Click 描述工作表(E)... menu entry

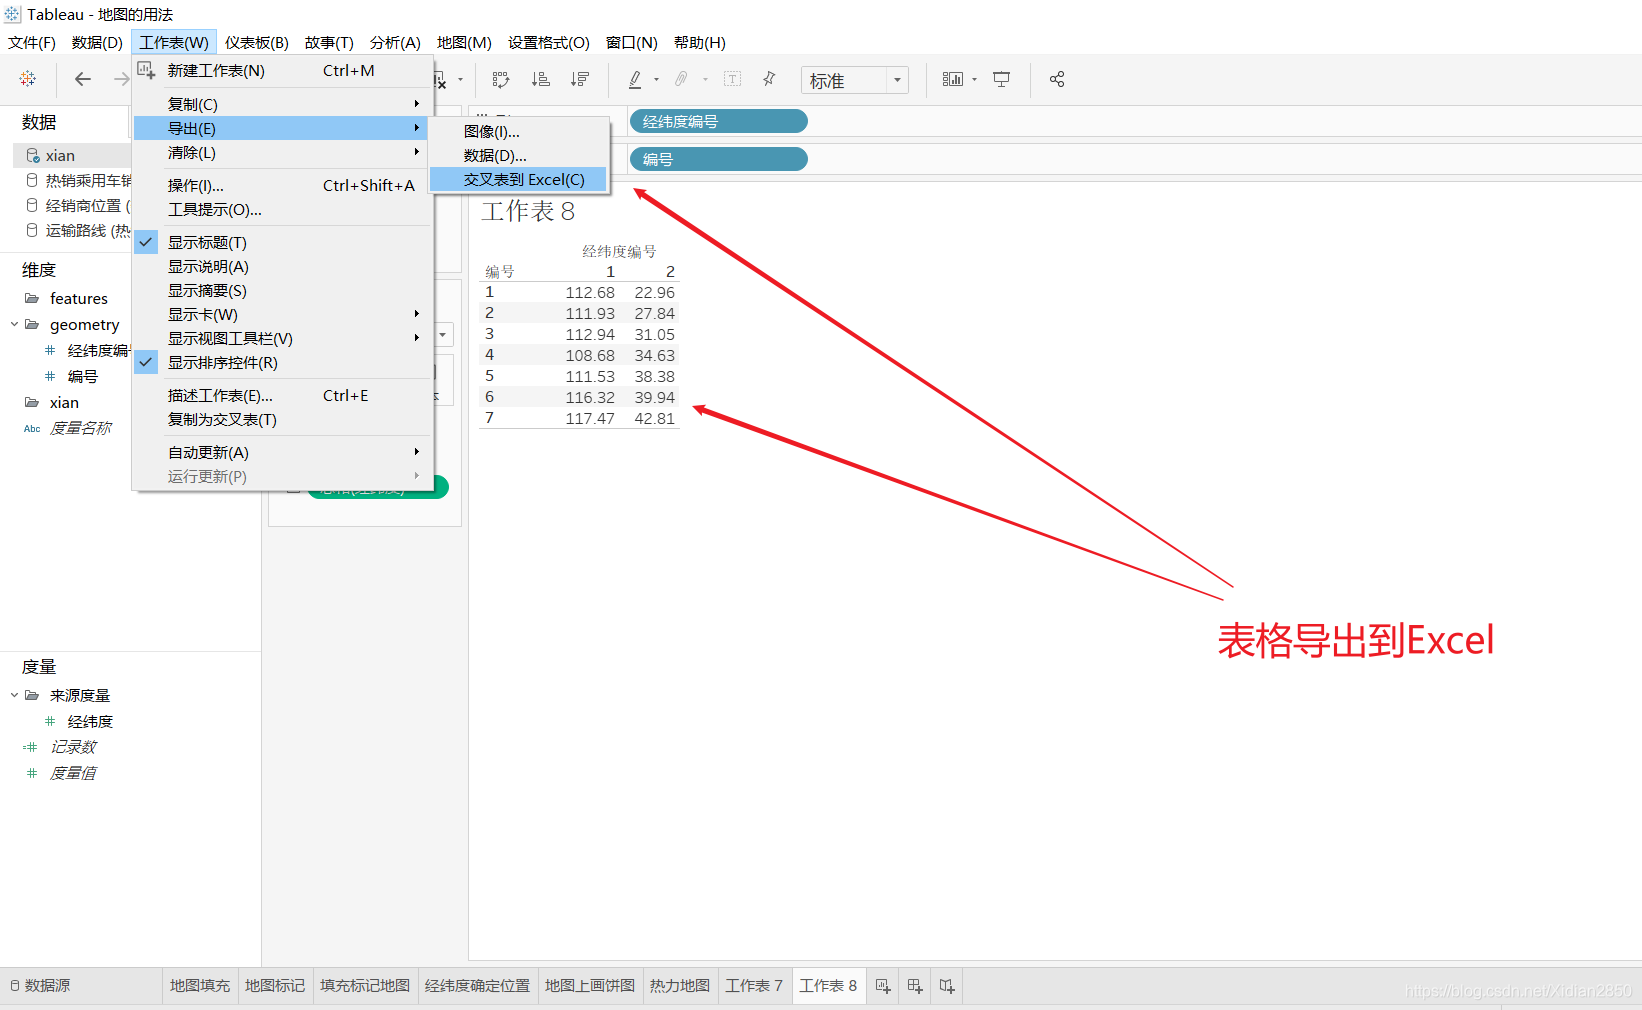[282, 395]
